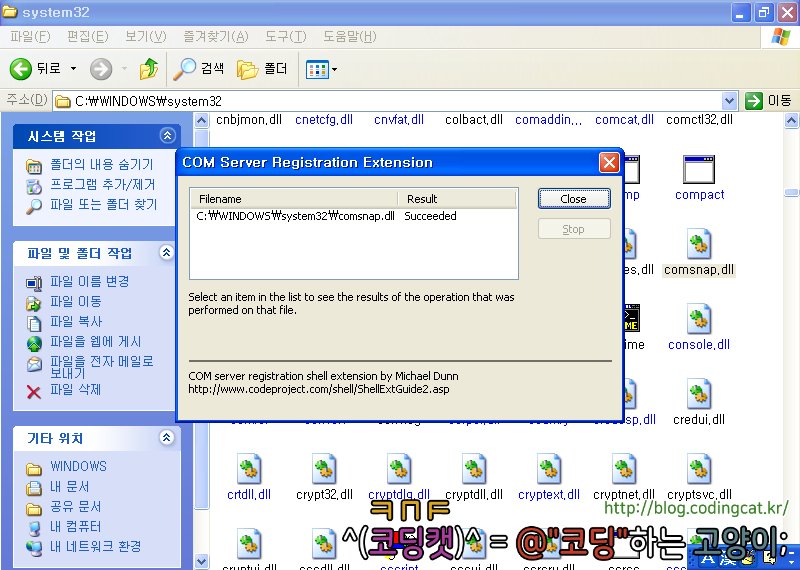
Task: Open the 검색 search tool
Action: pyautogui.click(x=198, y=69)
